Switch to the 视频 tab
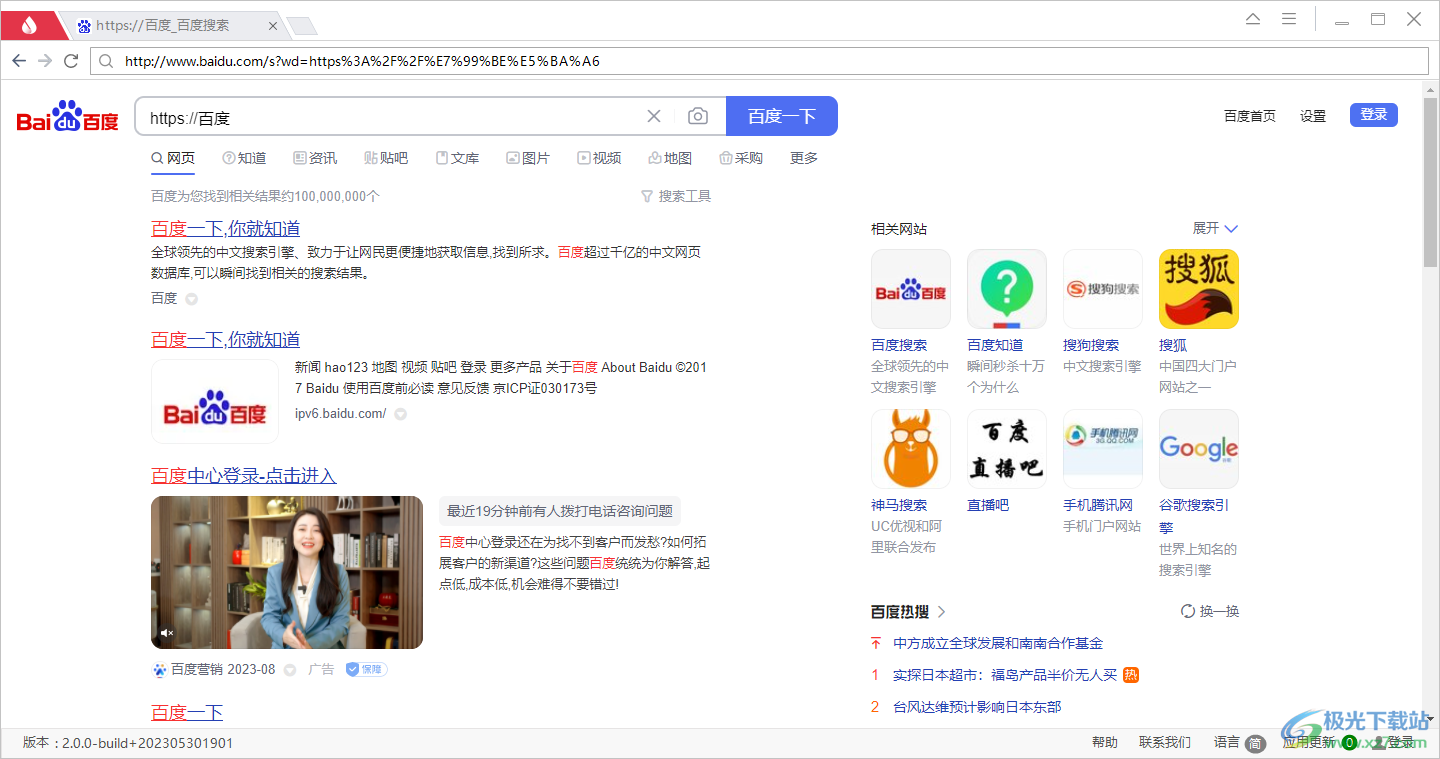 tap(599, 158)
